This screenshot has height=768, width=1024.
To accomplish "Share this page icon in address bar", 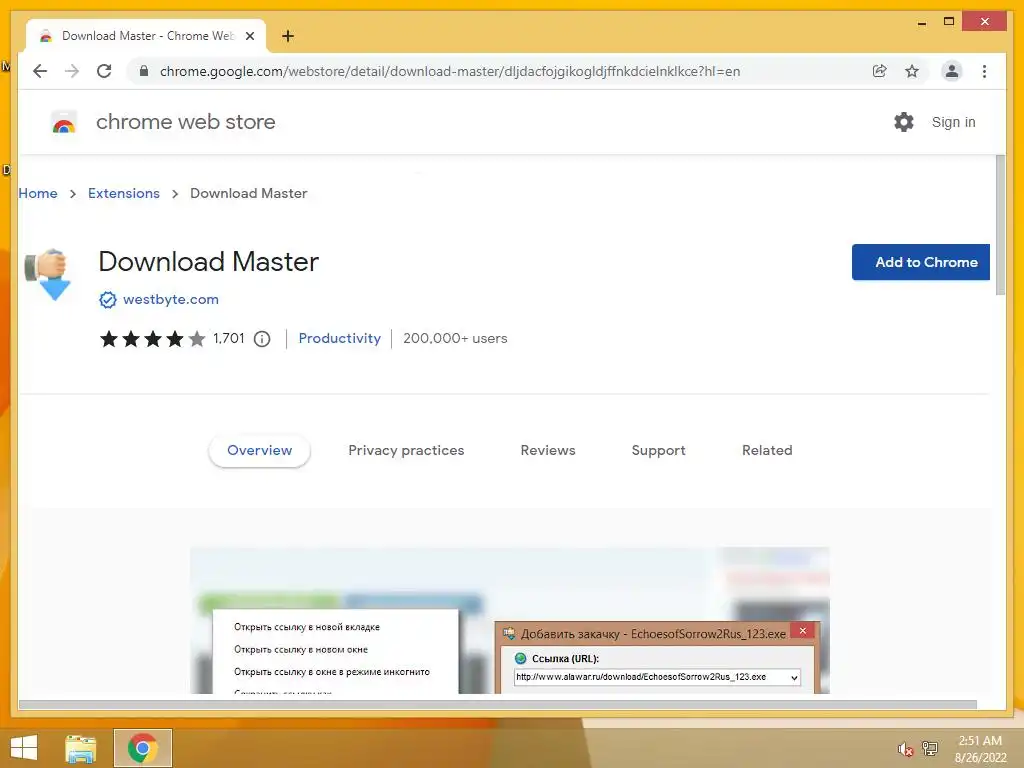I will click(x=880, y=71).
